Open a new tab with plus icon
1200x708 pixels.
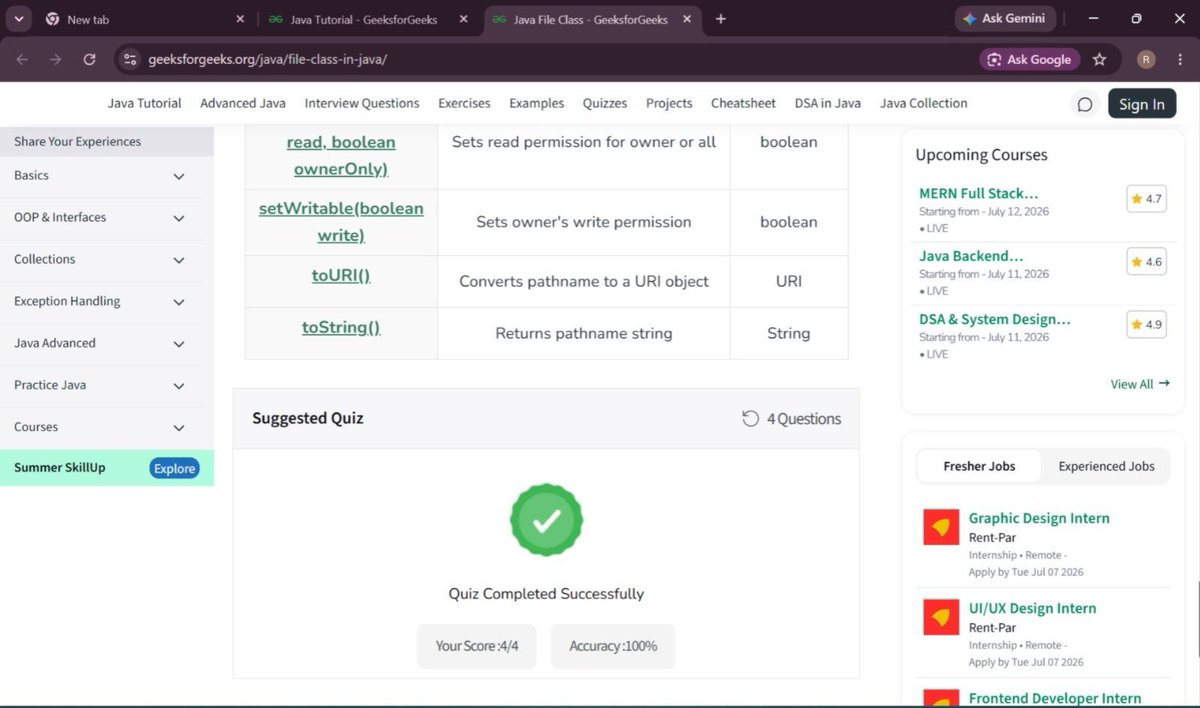(x=721, y=19)
